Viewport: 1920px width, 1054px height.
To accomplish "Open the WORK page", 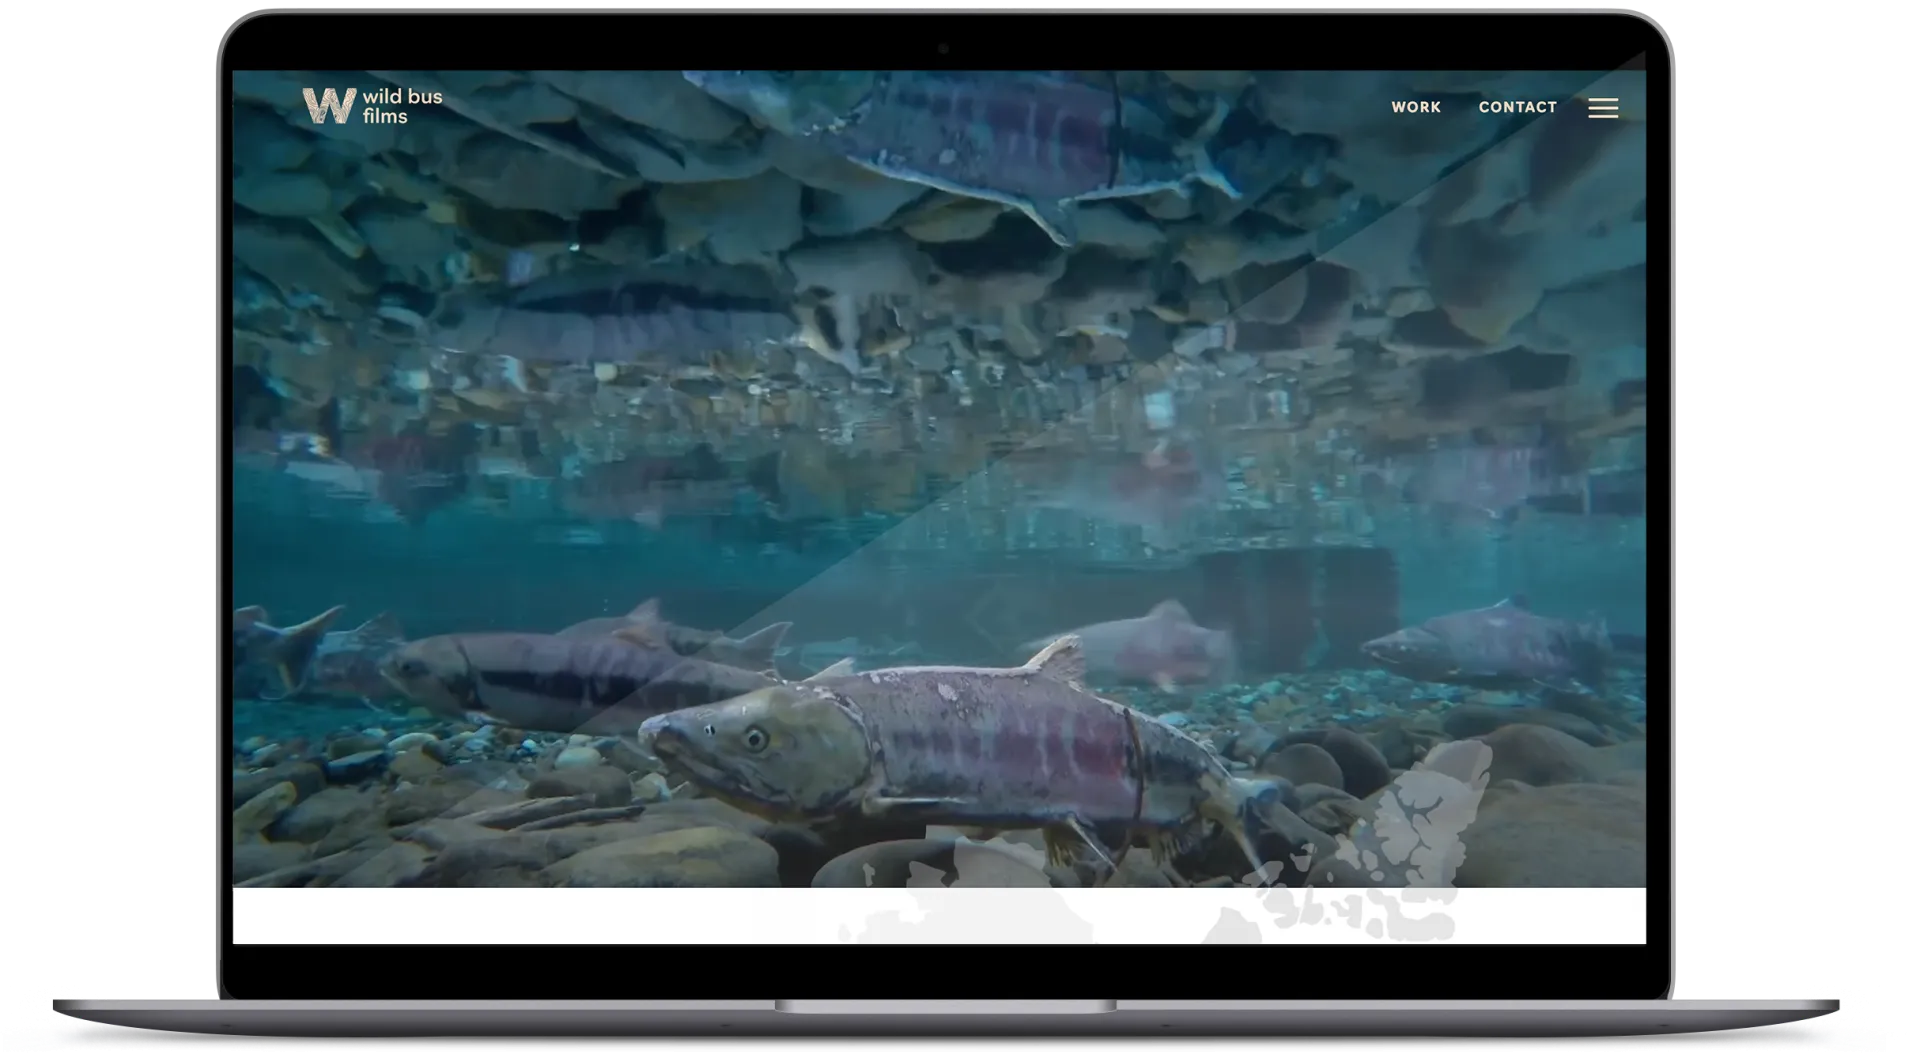I will point(1415,107).
